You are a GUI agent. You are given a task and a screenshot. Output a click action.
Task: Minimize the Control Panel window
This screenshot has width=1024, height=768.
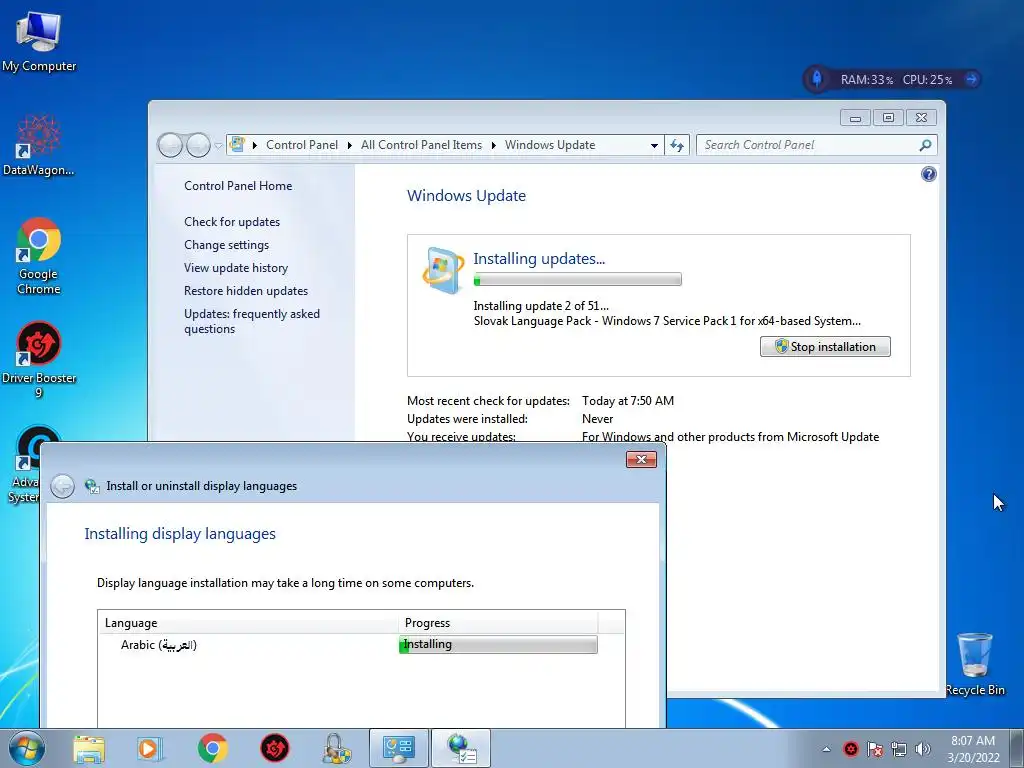coord(856,118)
